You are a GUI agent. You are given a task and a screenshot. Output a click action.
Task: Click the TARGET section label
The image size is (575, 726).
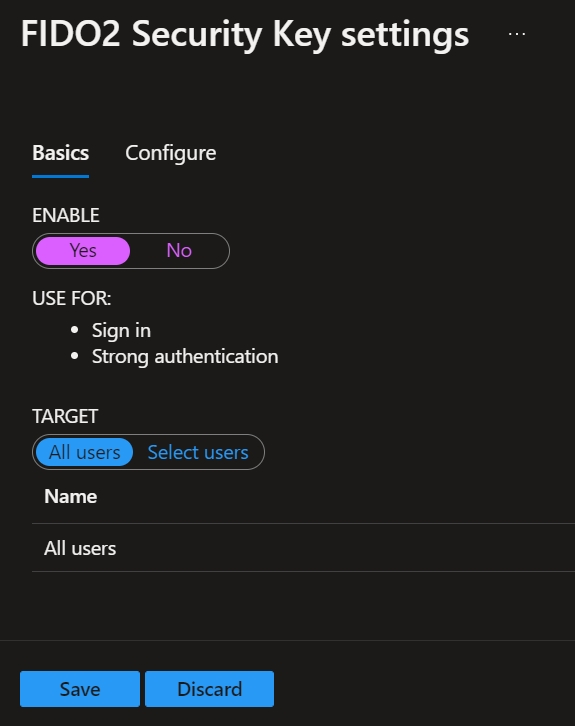65,416
